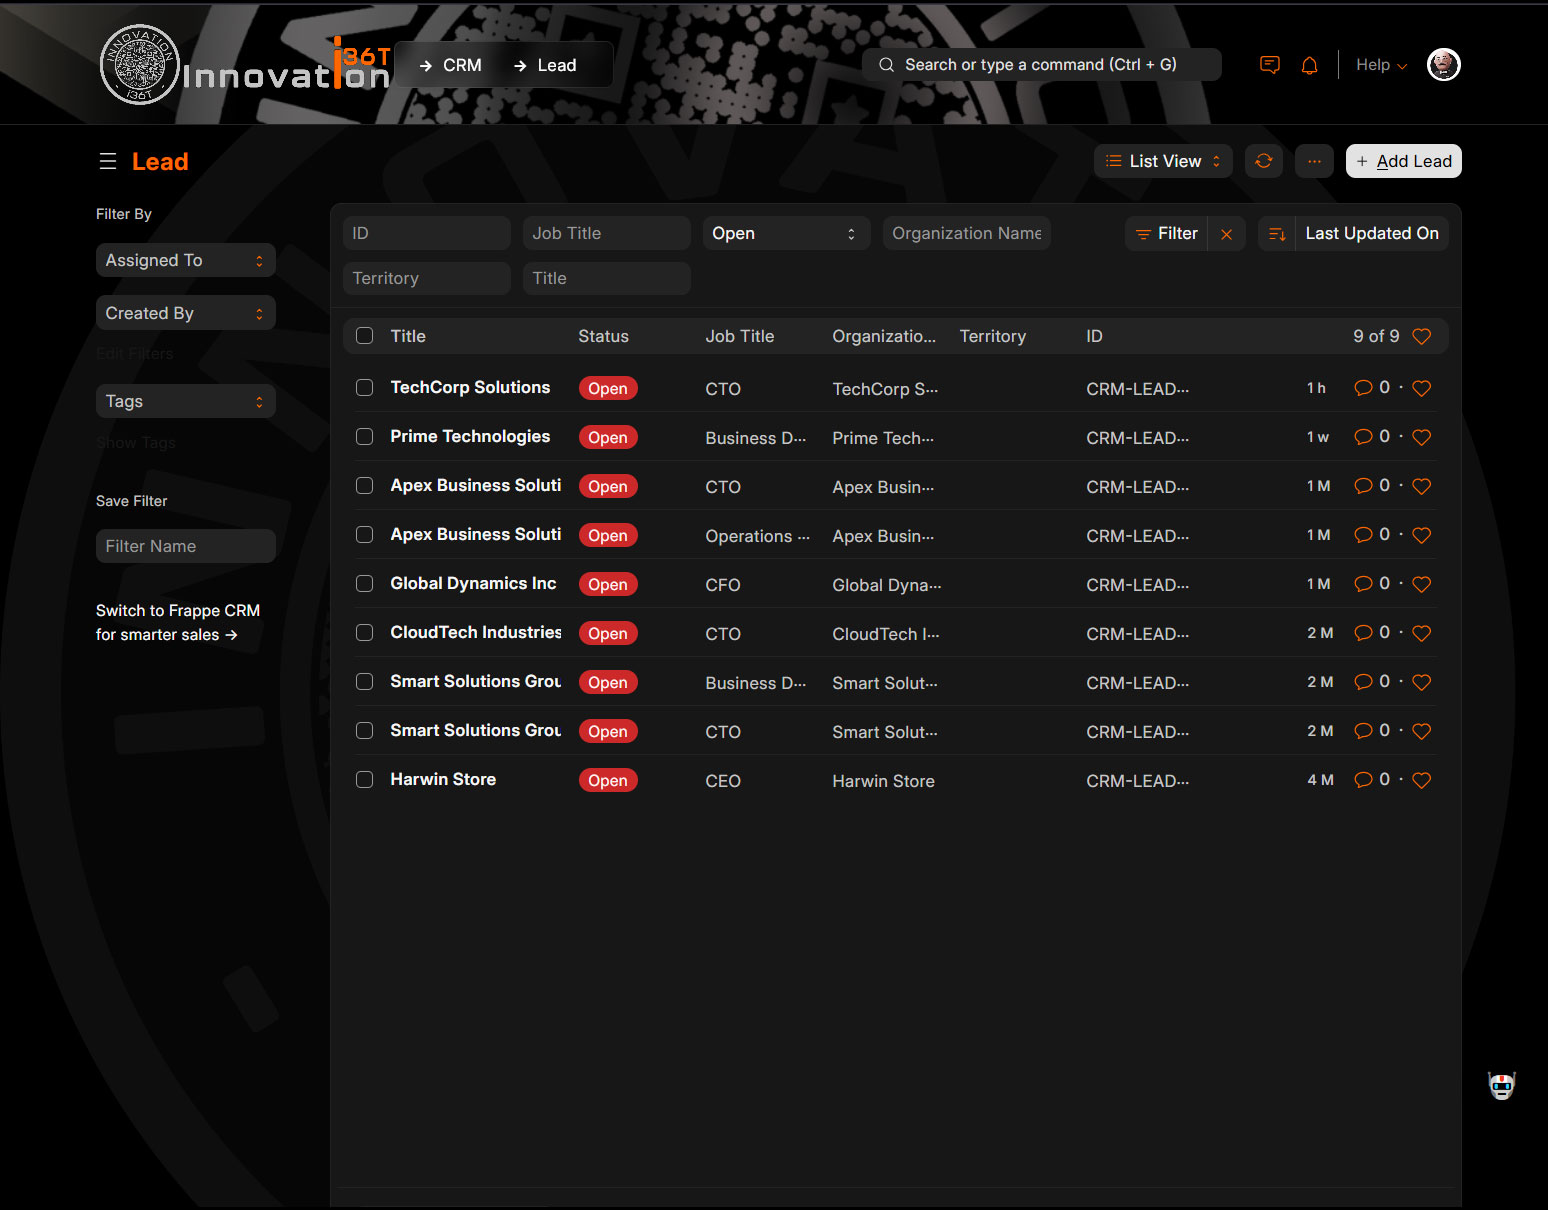Click the refresh list icon
Screen dimensions: 1548x1210
1264,161
